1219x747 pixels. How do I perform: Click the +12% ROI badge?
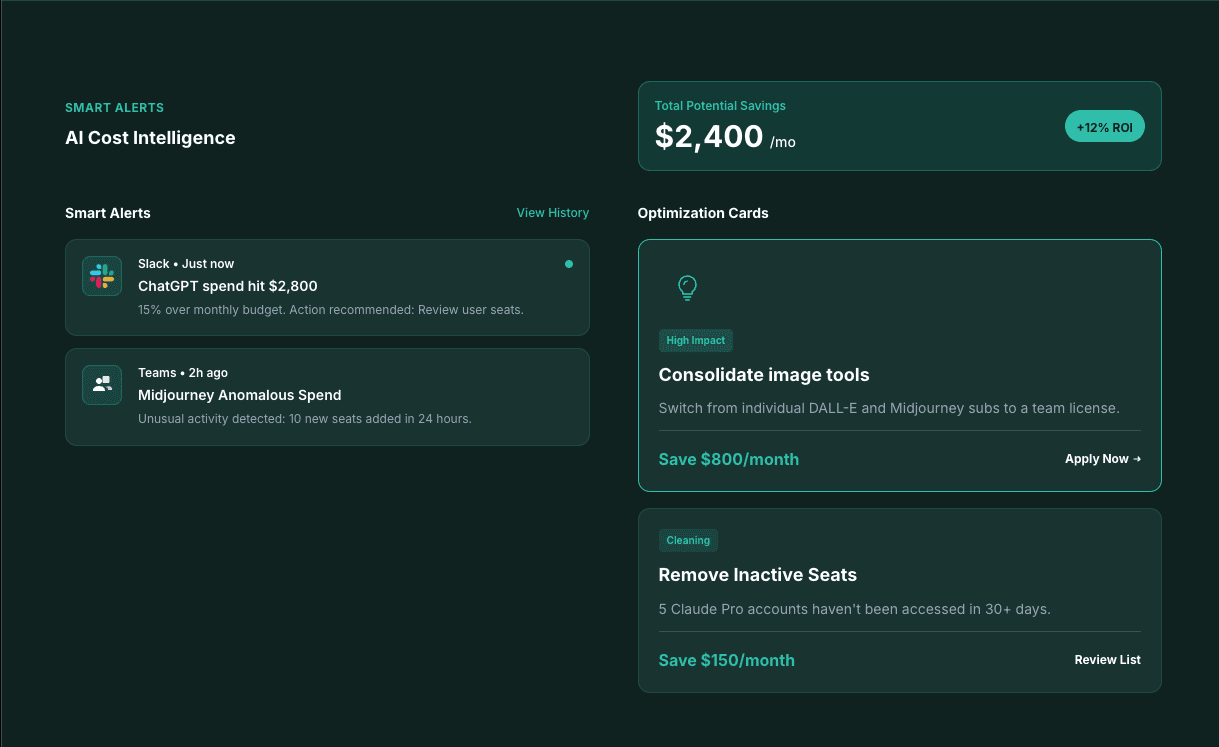[x=1104, y=126]
